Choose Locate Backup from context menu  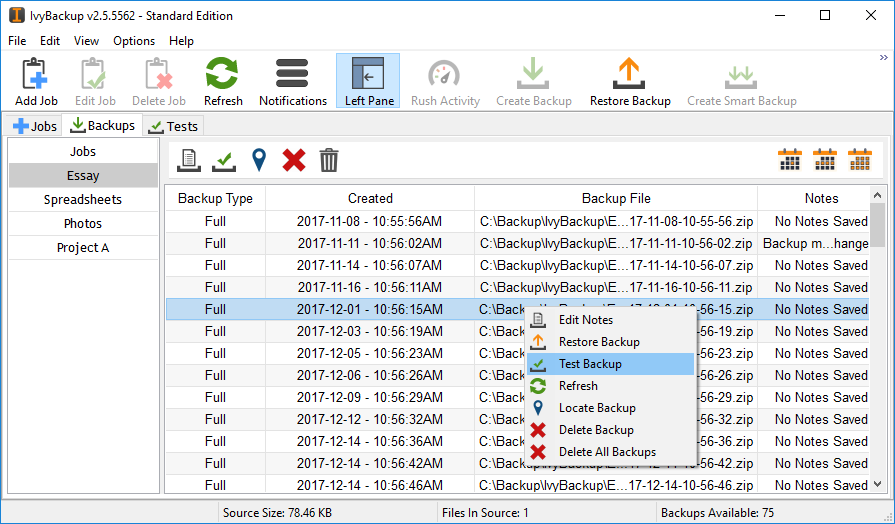(611, 408)
